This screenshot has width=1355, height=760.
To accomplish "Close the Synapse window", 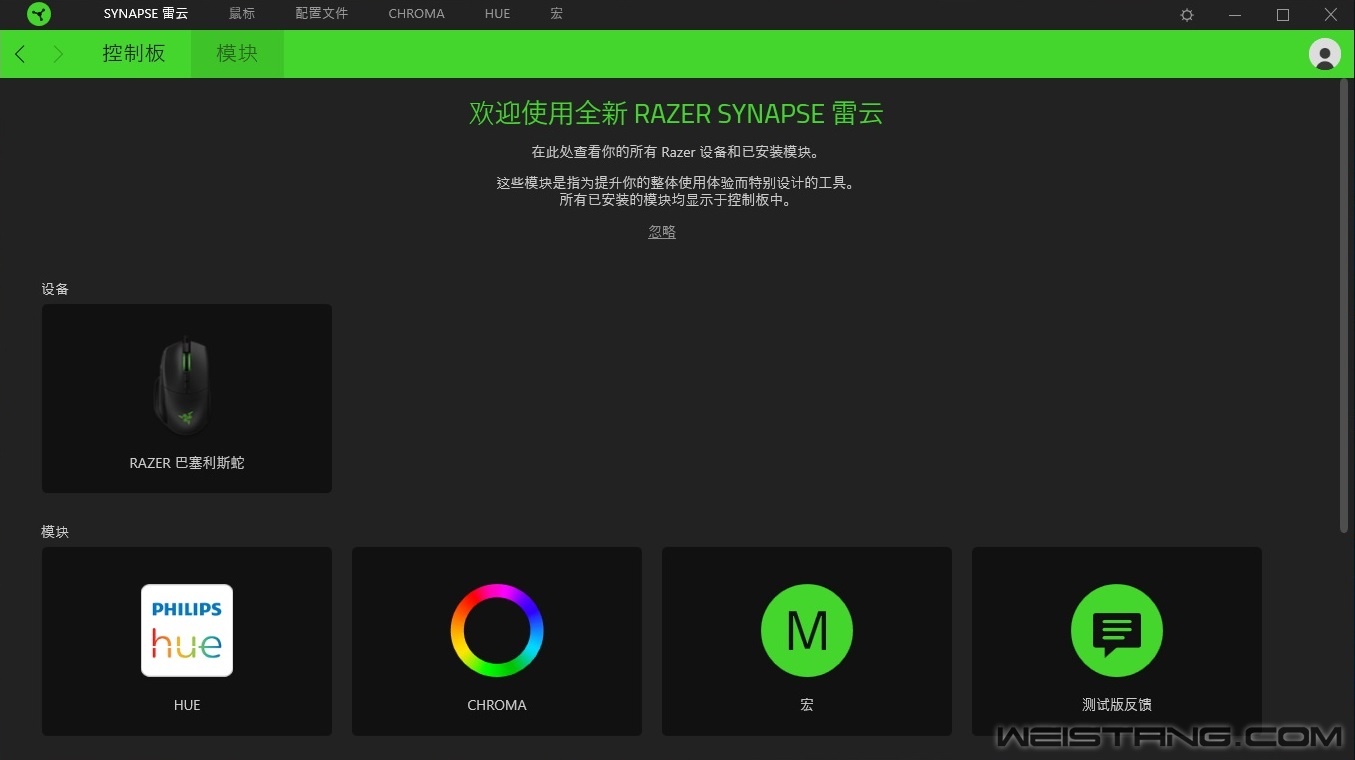I will [x=1331, y=15].
